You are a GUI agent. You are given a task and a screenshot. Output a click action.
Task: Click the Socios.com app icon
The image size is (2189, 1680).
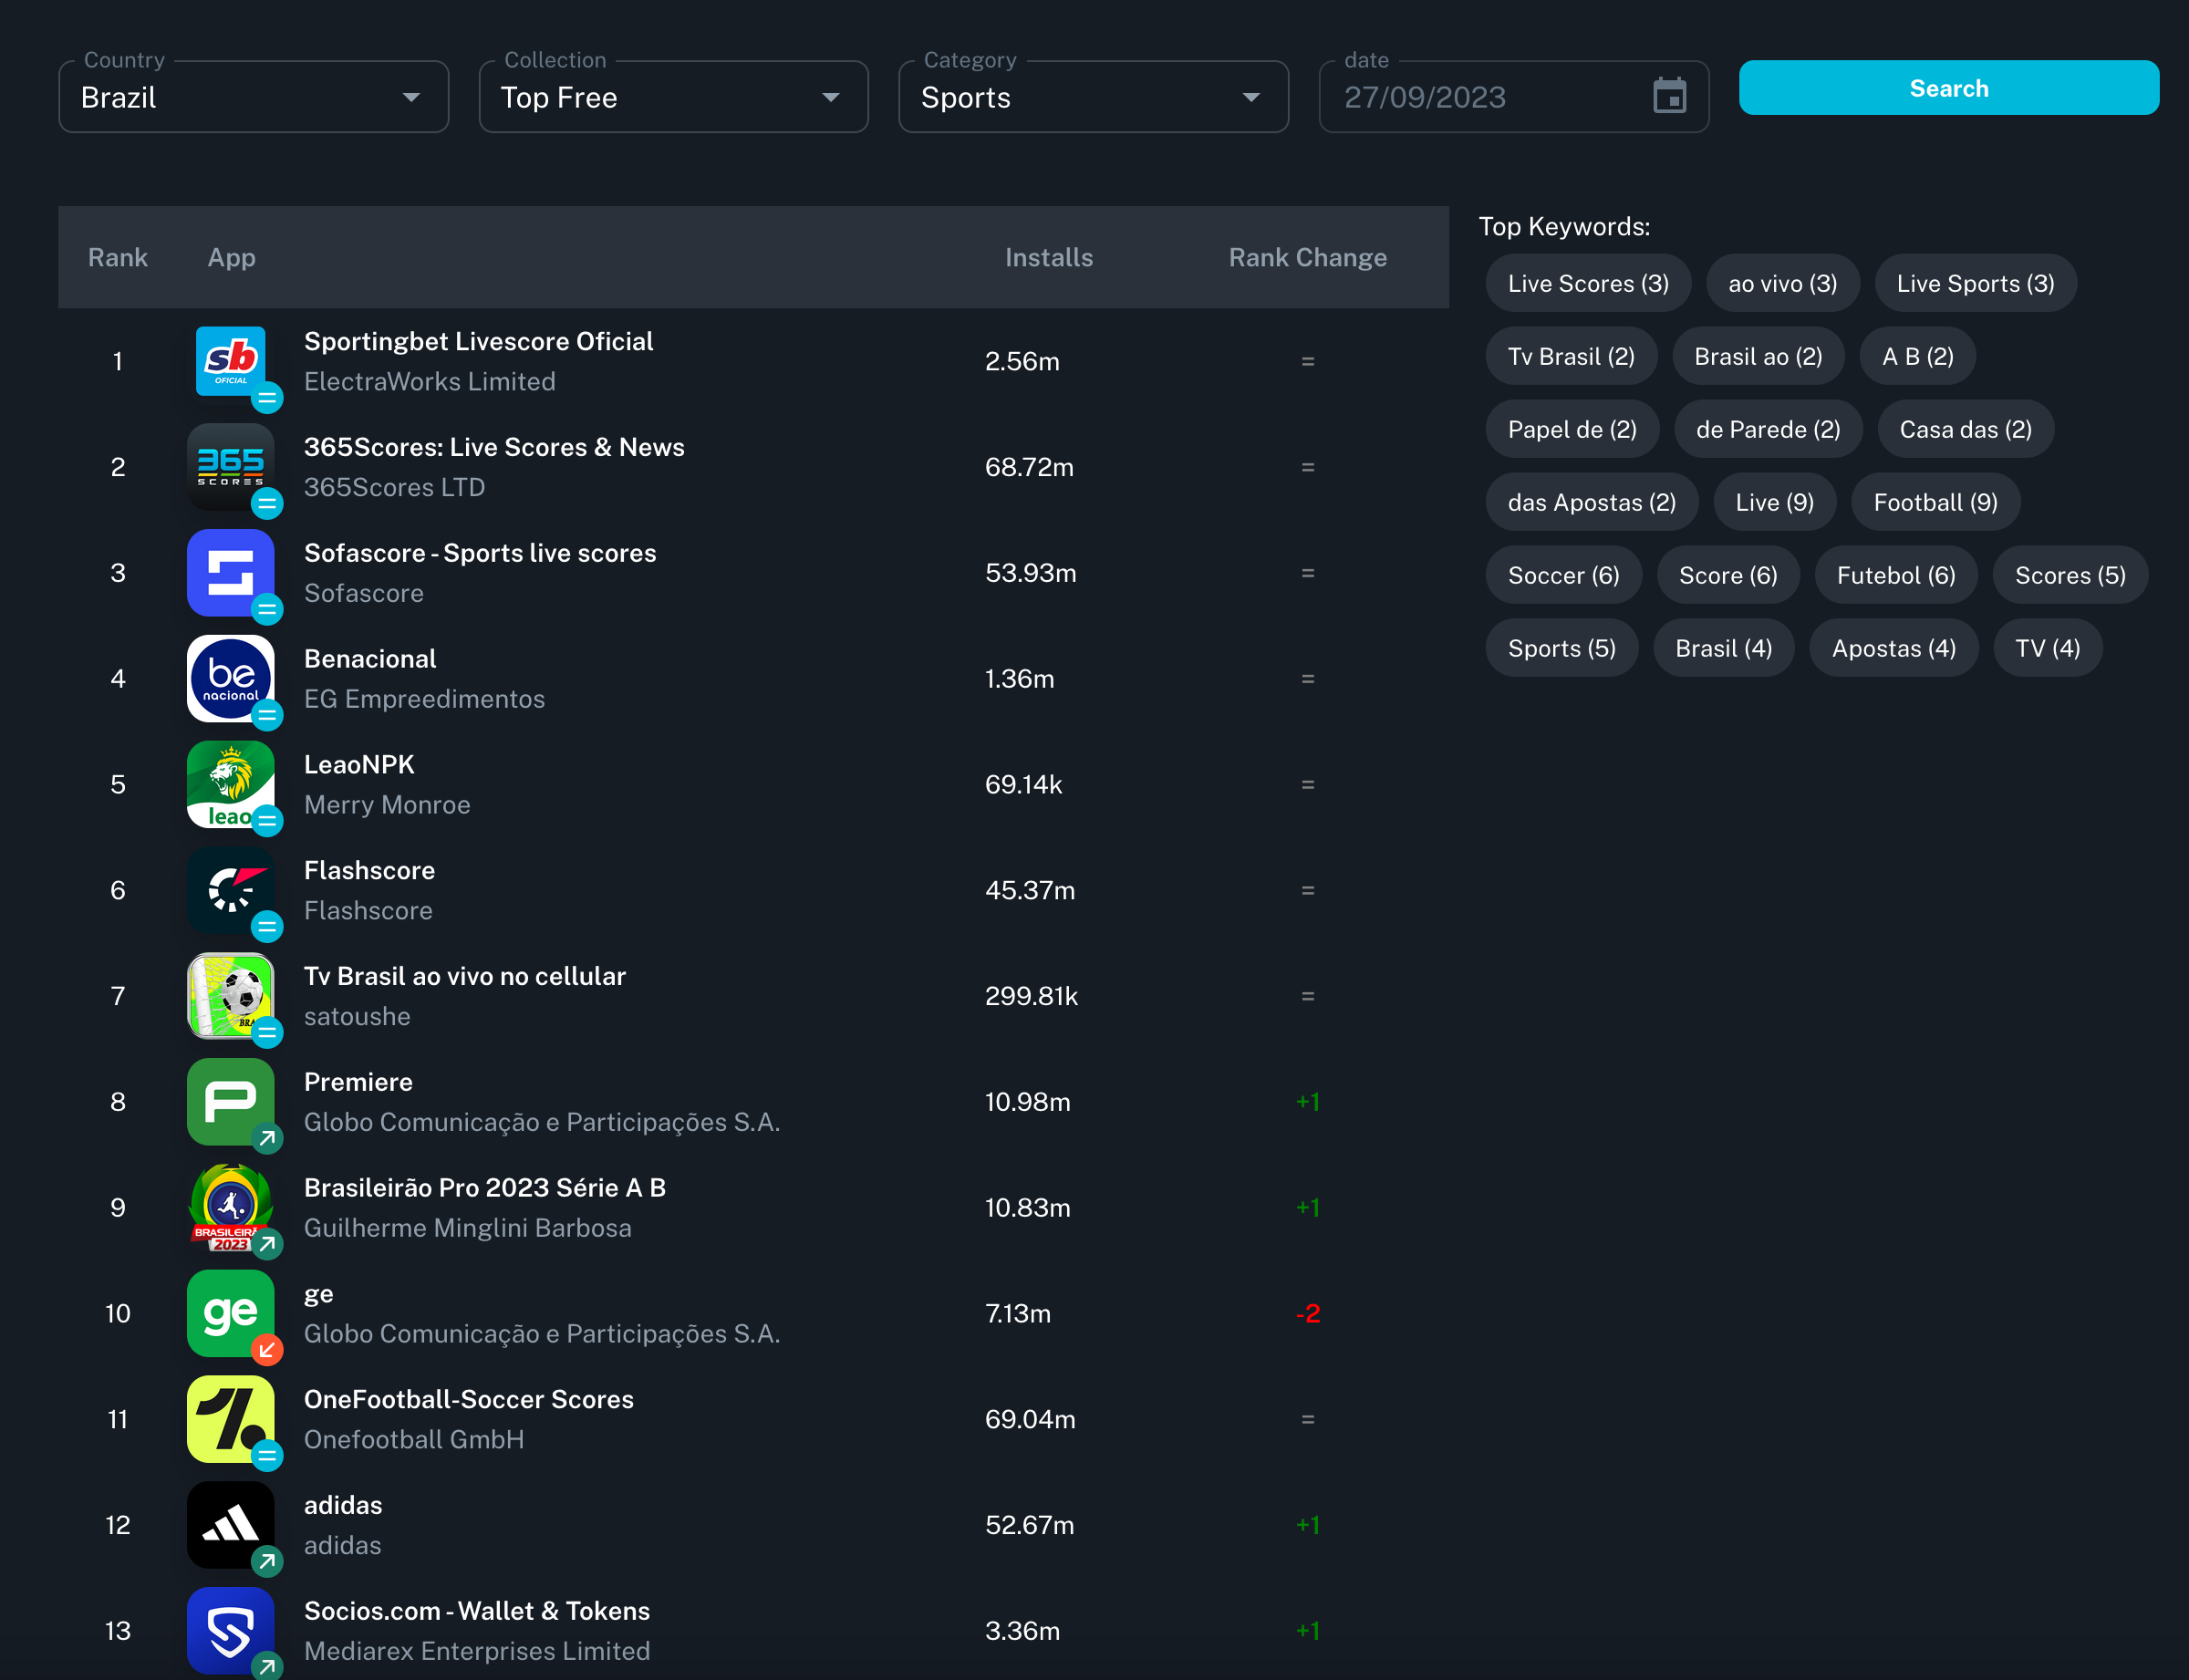click(230, 1632)
